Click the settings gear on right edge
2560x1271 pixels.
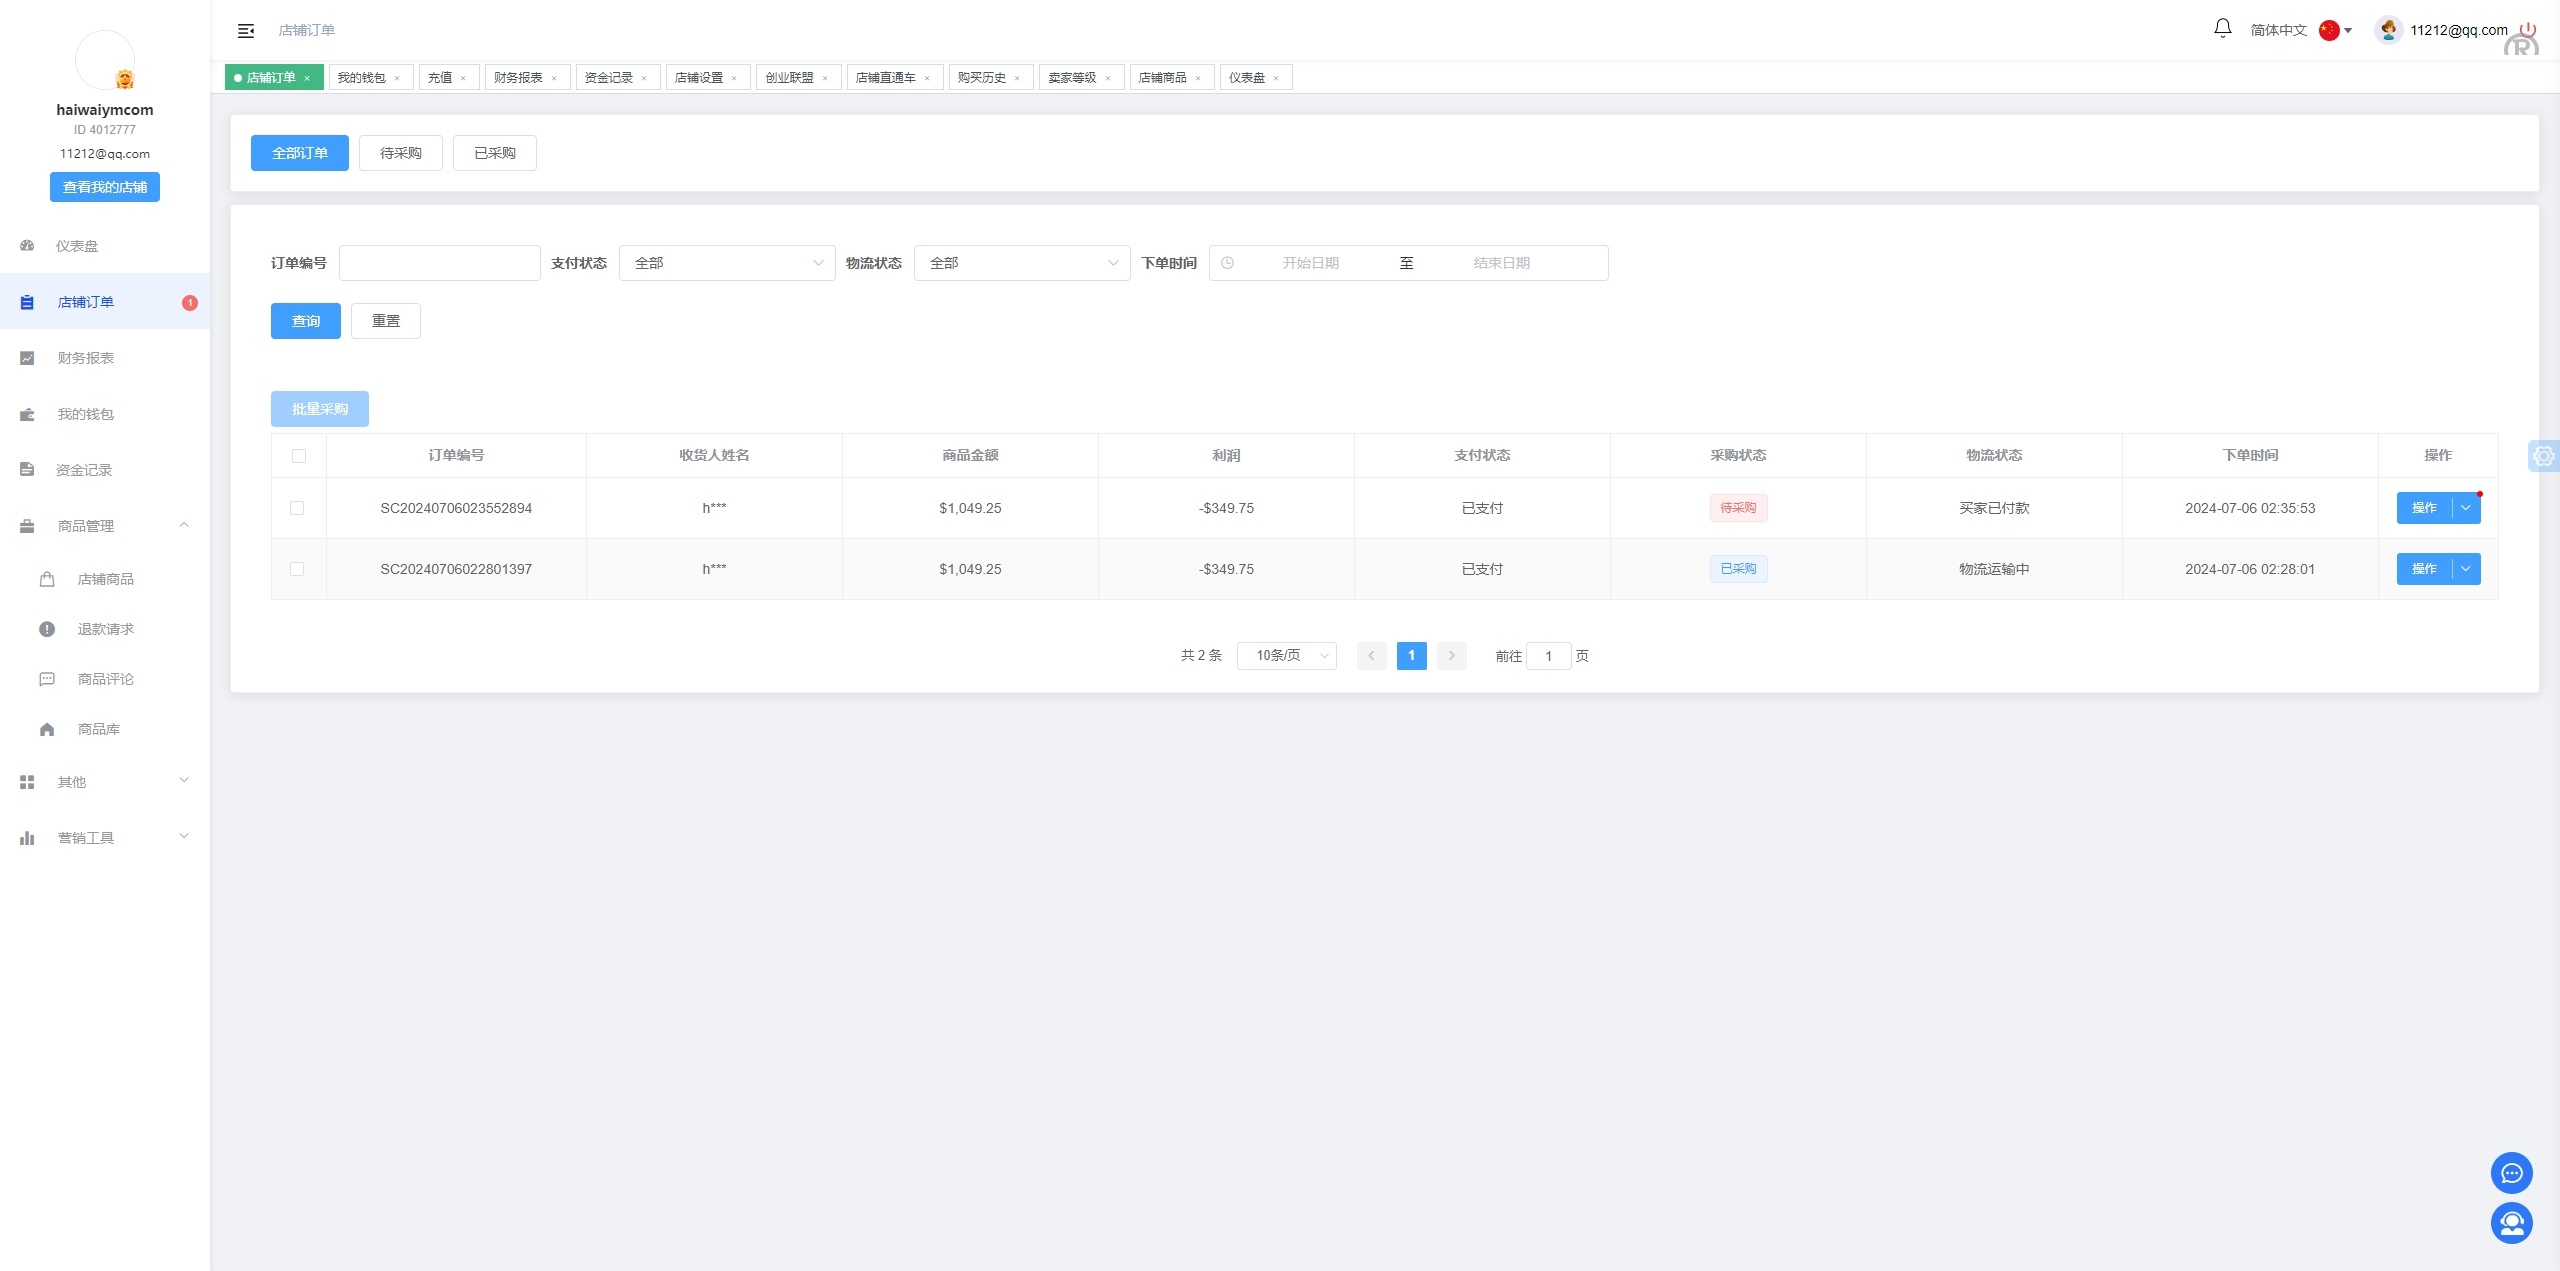[2543, 456]
